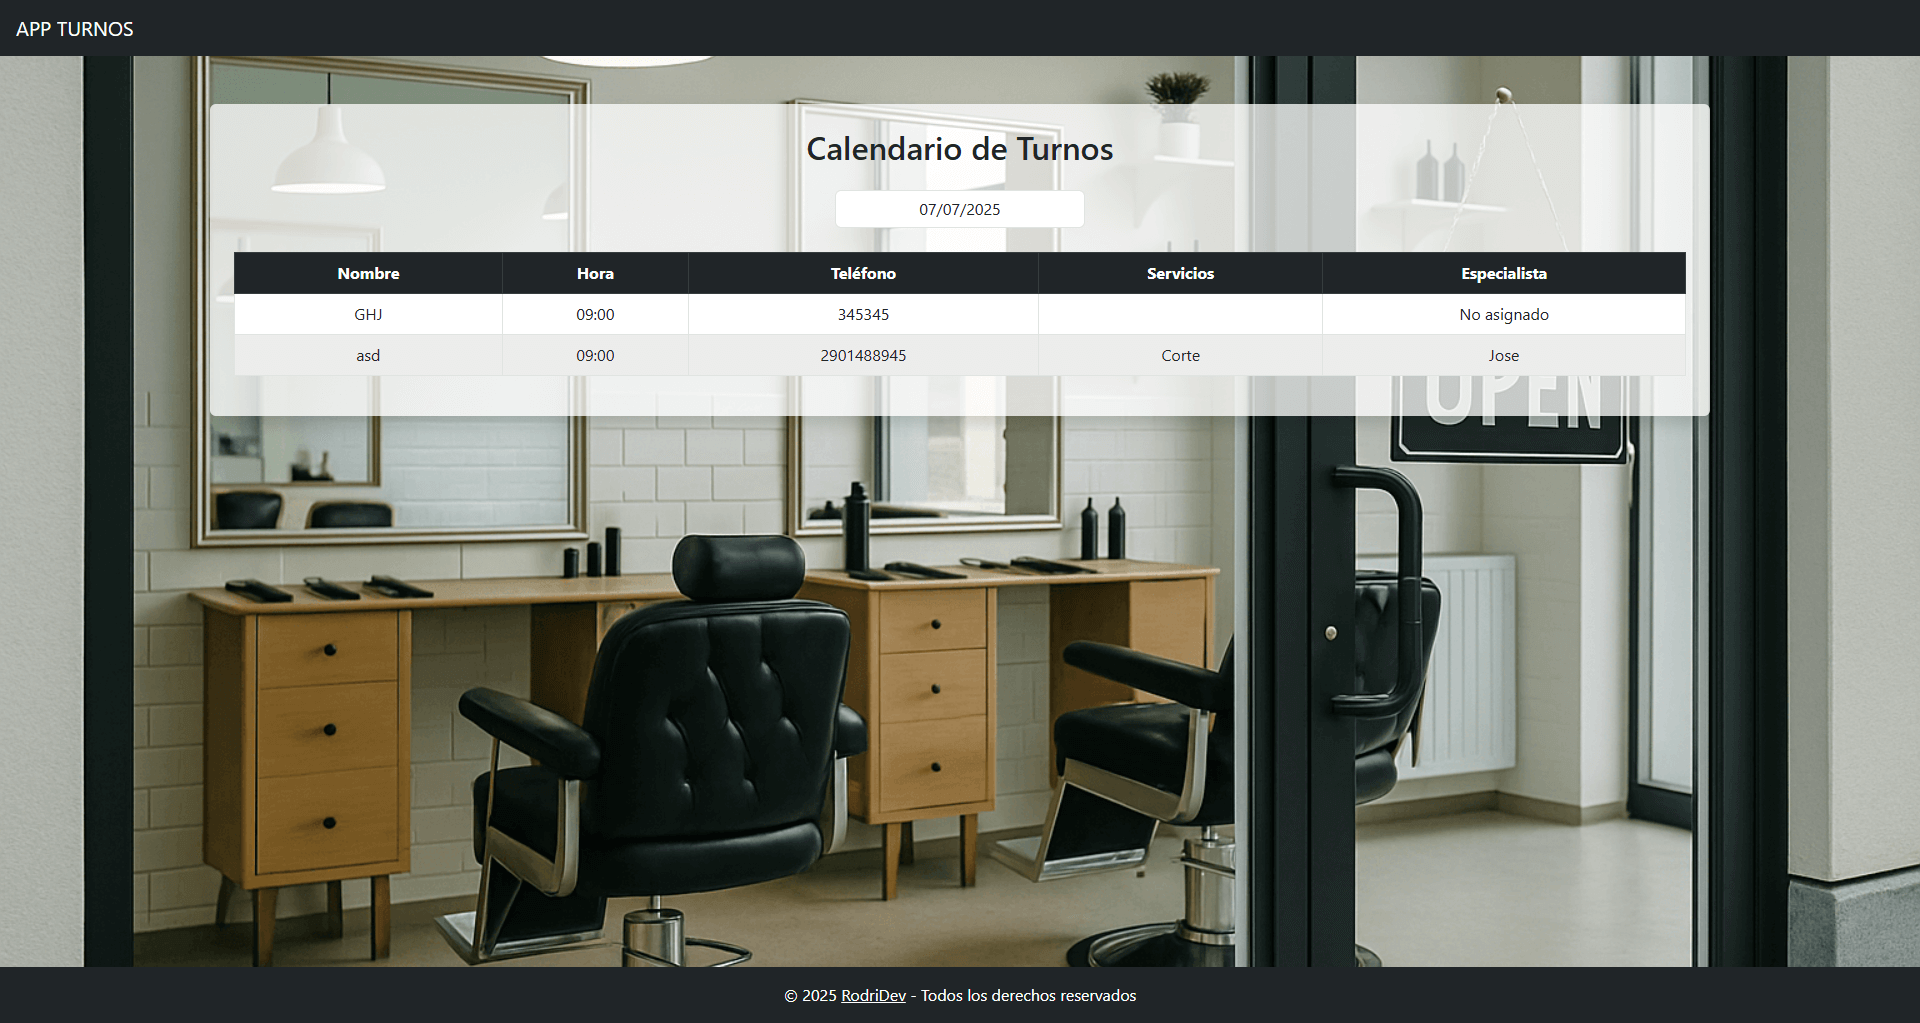Viewport: 1920px width, 1023px height.
Task: Click the 09:00 time in asd's row
Action: pyautogui.click(x=595, y=355)
